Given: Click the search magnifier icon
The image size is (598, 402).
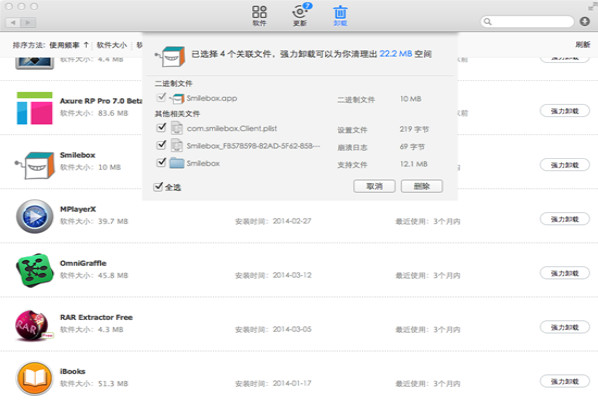Looking at the screenshot, I should pos(487,22).
